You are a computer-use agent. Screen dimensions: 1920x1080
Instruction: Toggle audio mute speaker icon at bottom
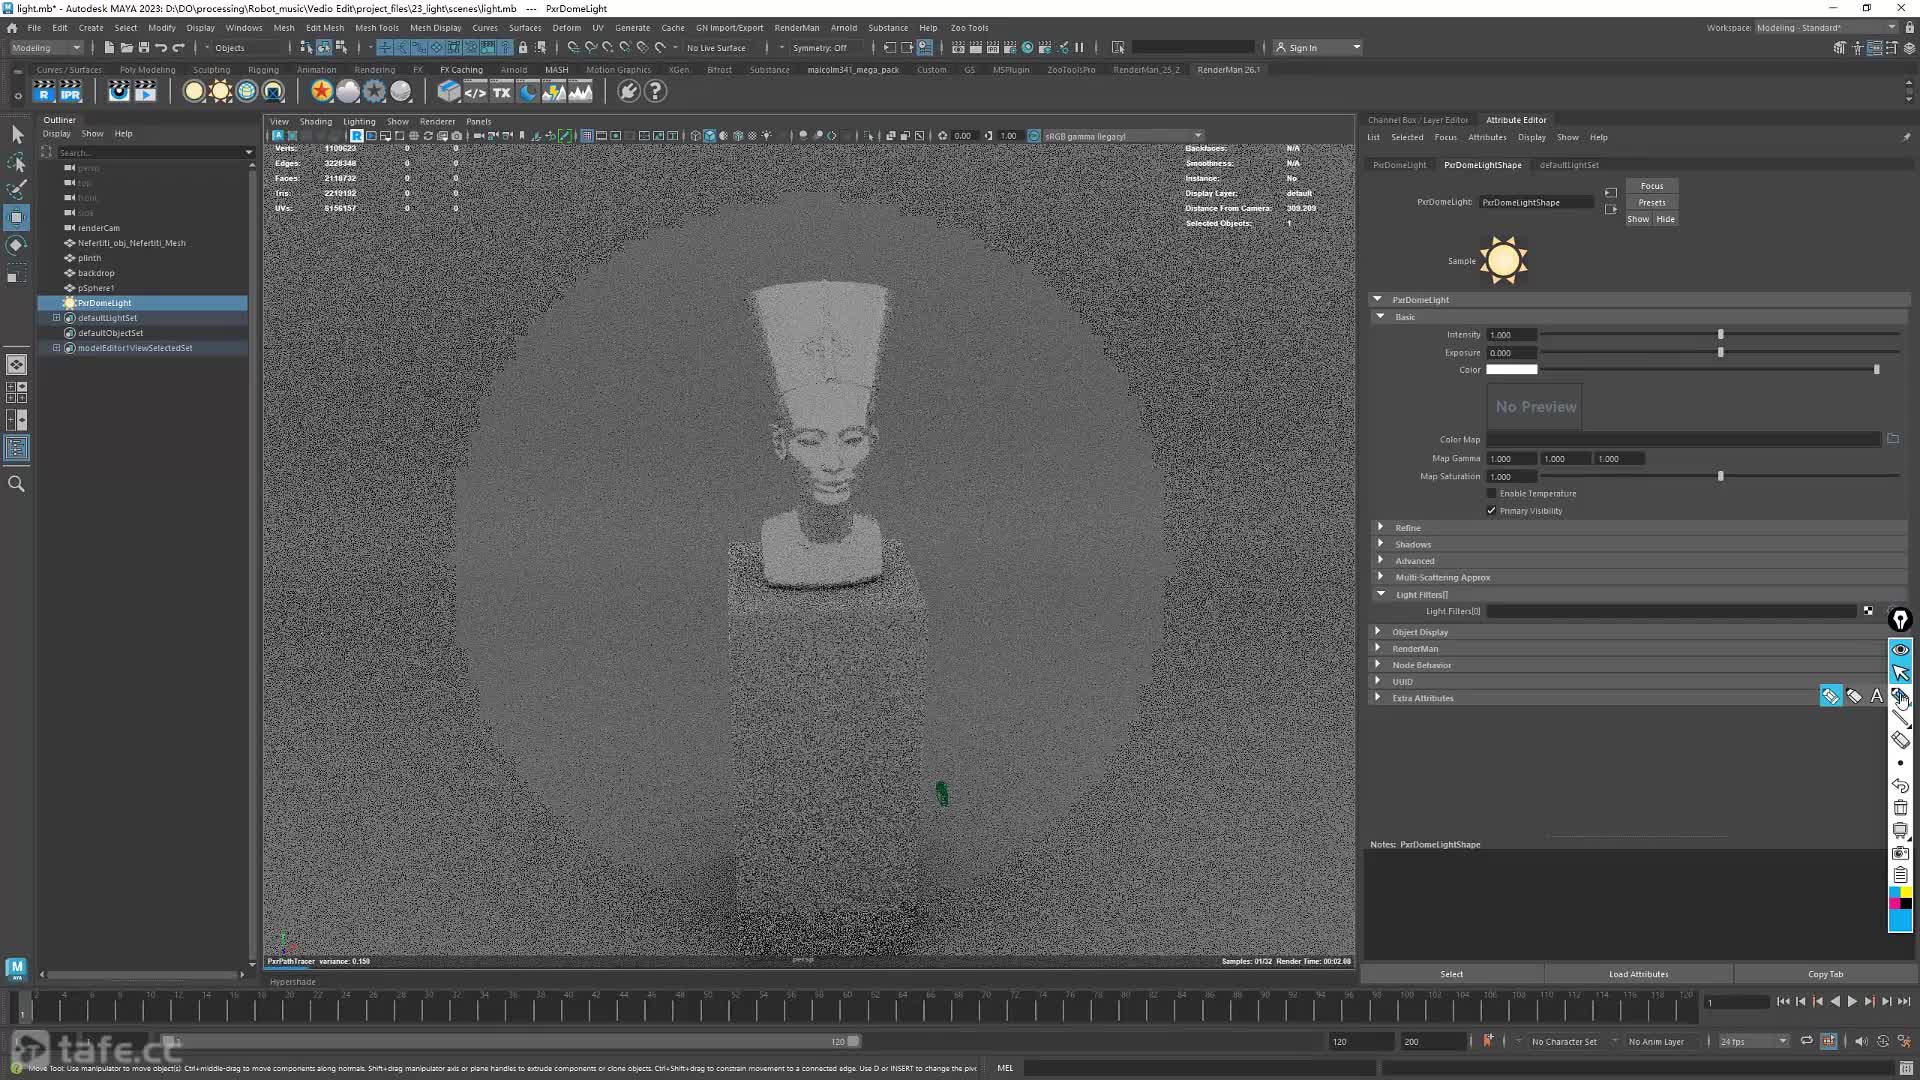pos(1861,1041)
